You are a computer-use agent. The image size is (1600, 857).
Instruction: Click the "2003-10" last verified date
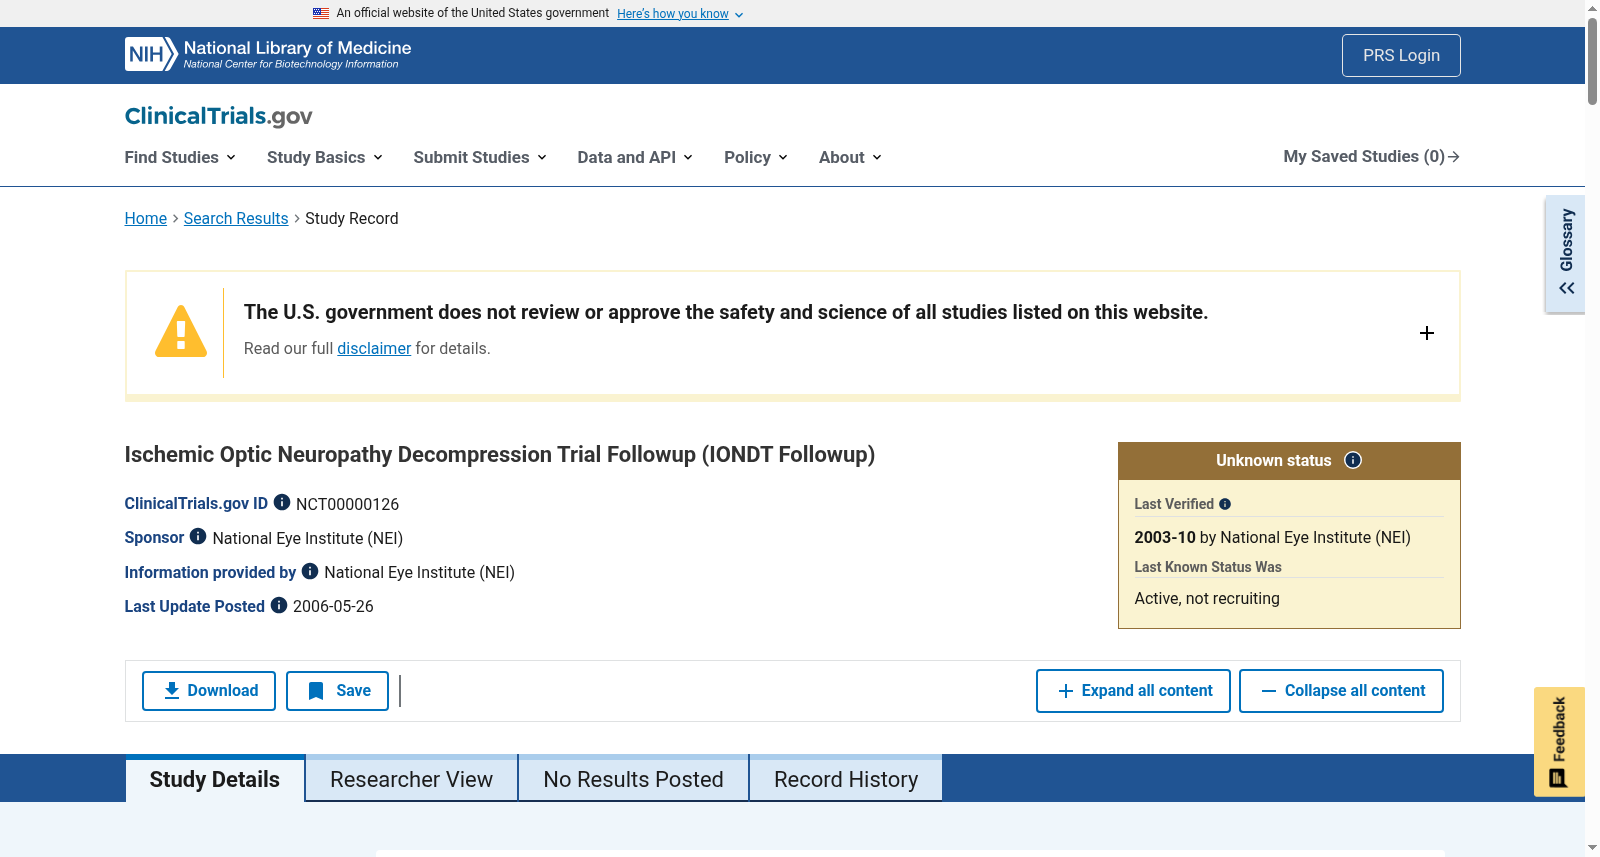coord(1165,537)
